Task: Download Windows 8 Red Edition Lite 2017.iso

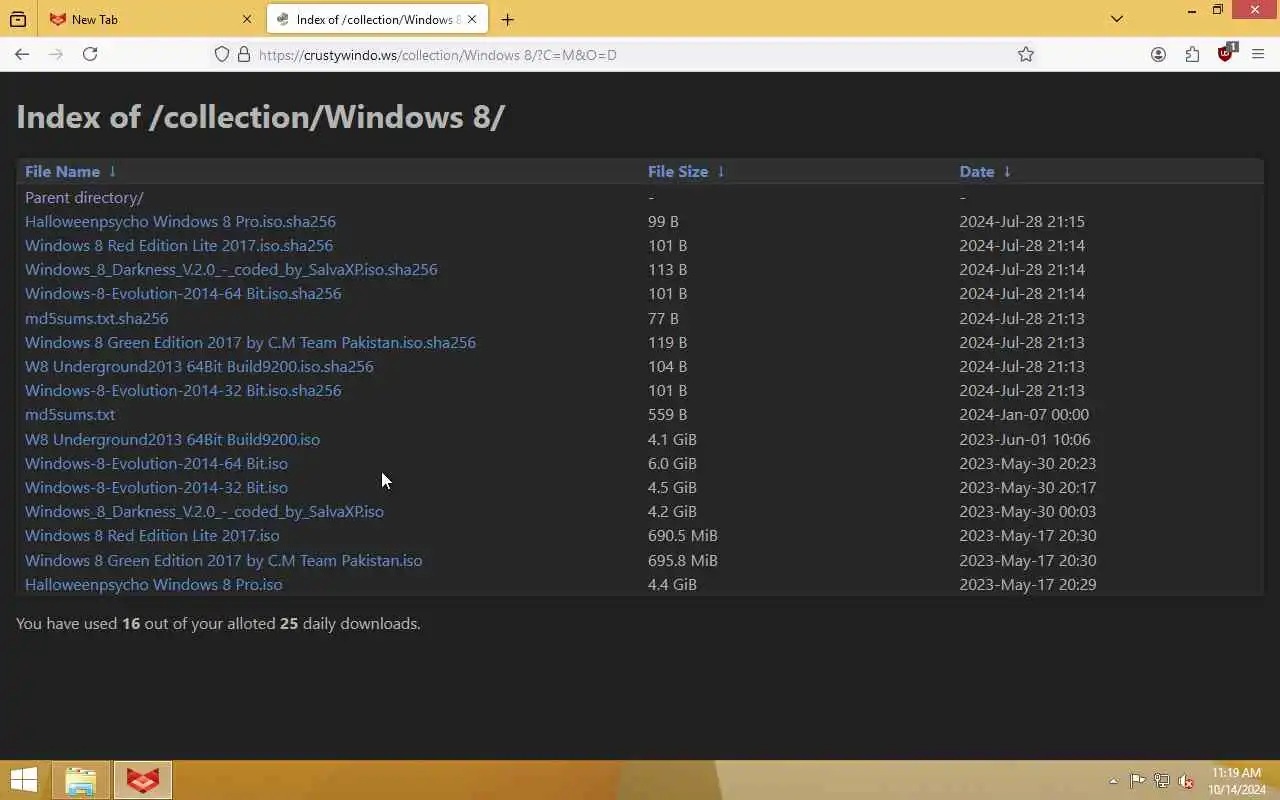Action: point(152,535)
